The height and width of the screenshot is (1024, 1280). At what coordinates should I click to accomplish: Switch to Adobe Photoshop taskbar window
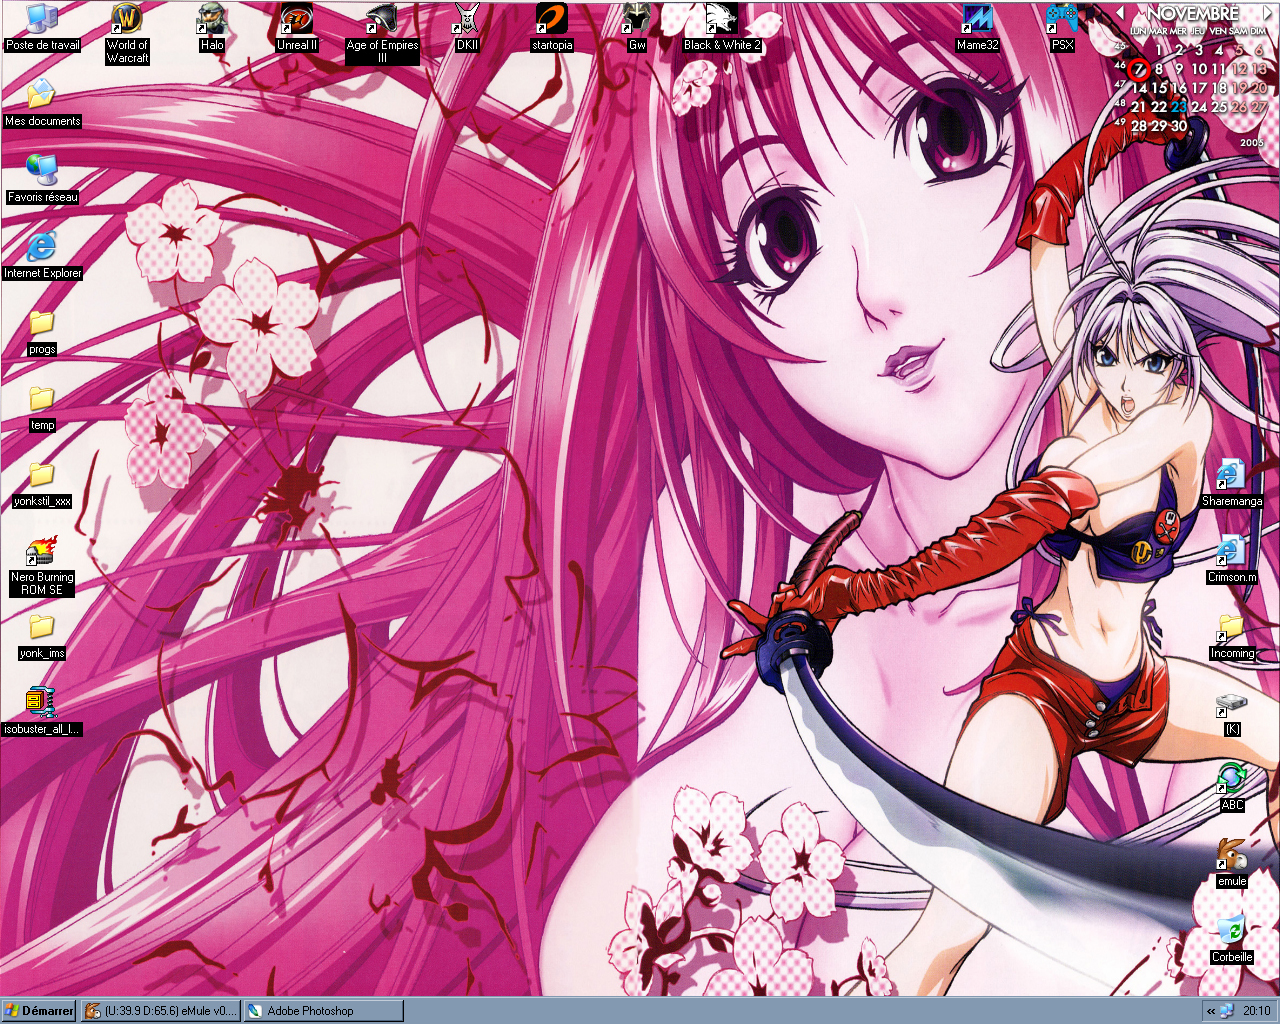click(324, 1011)
